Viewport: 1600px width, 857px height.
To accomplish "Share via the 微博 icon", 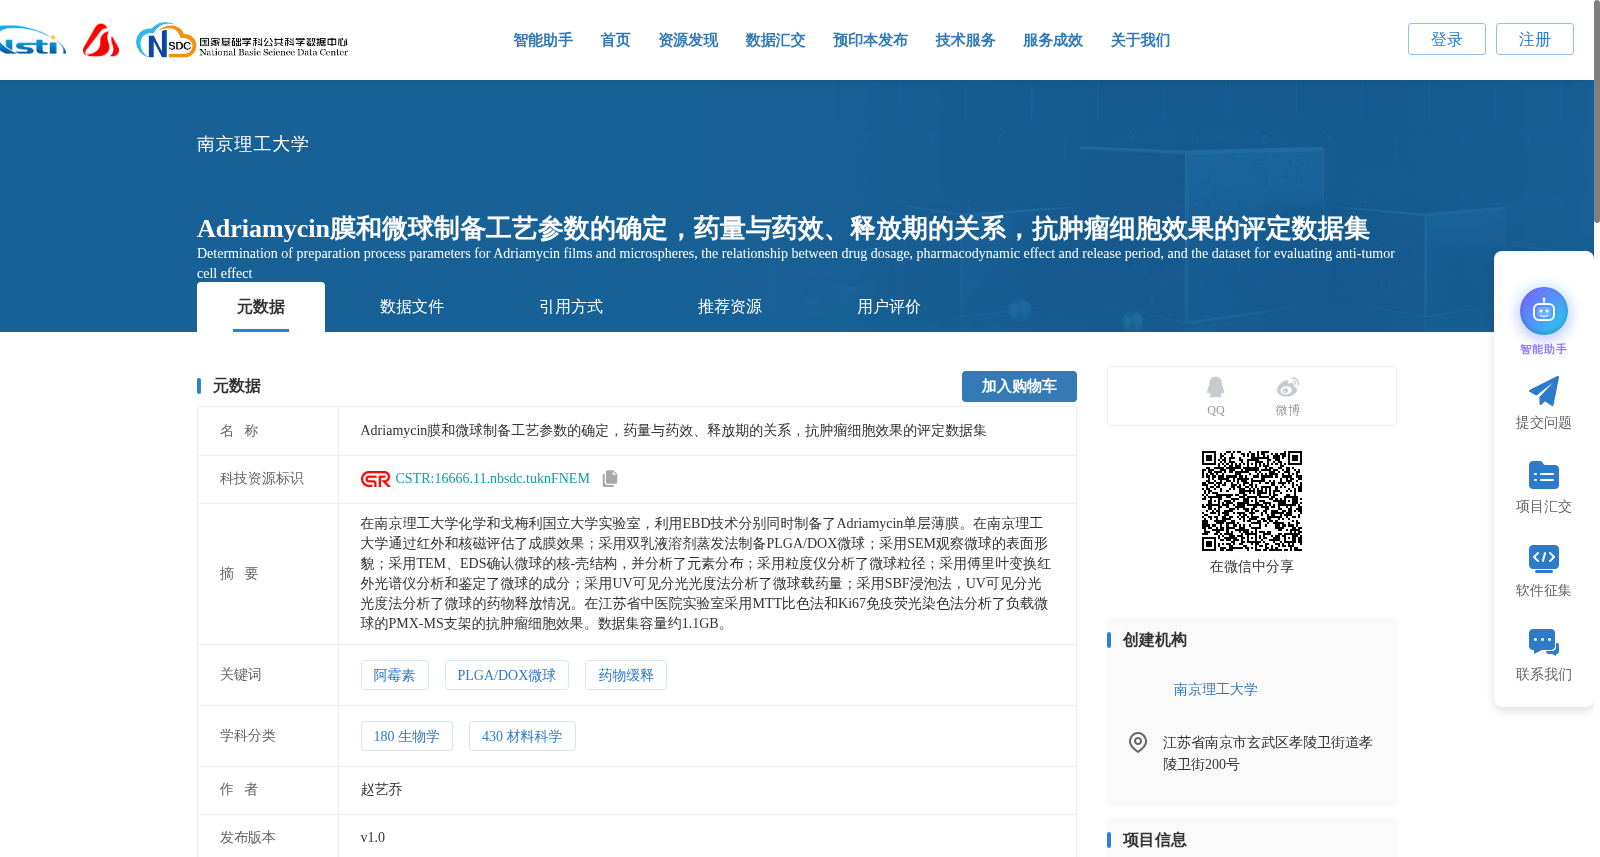I will (x=1287, y=387).
